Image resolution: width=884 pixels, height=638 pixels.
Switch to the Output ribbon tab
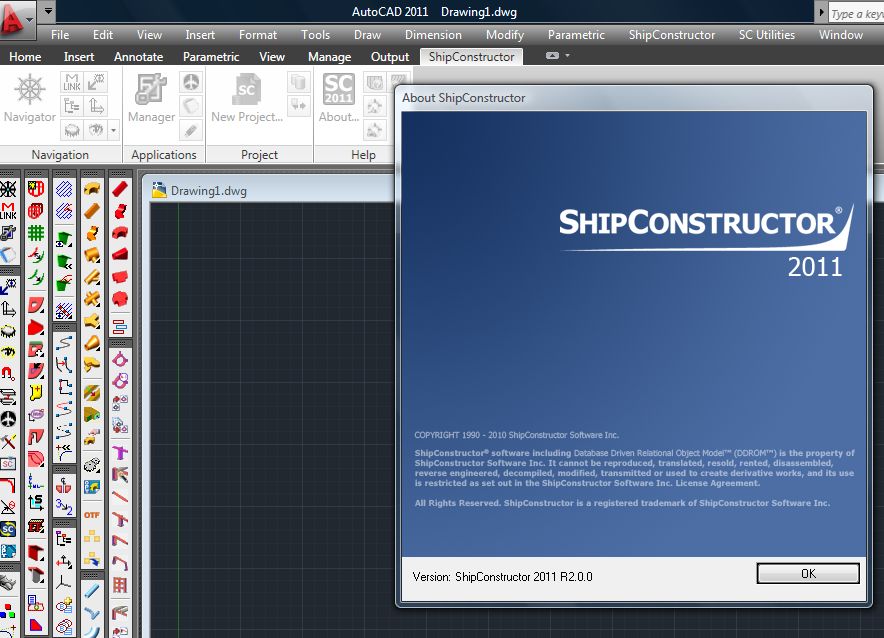point(390,56)
